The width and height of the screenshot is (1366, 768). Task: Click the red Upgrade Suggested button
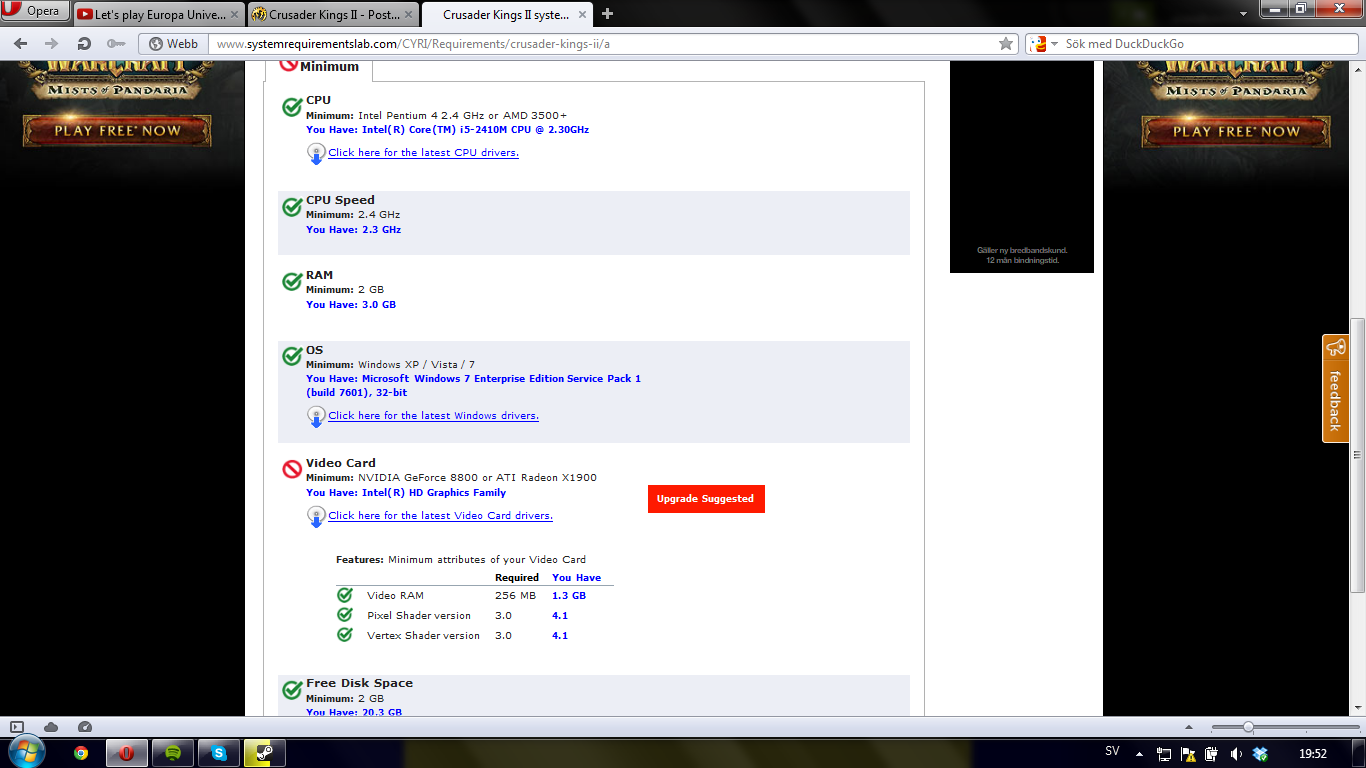coord(706,499)
